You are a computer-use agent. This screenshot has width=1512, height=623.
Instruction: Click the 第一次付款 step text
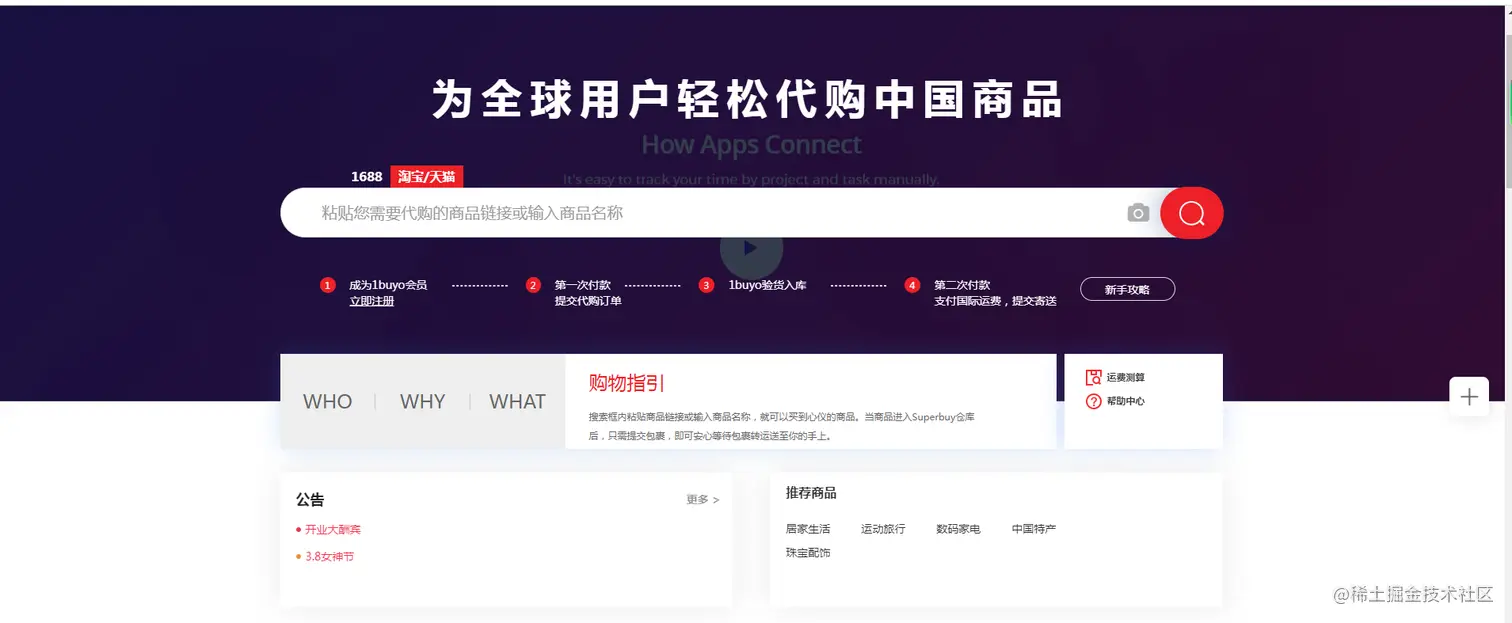point(583,285)
